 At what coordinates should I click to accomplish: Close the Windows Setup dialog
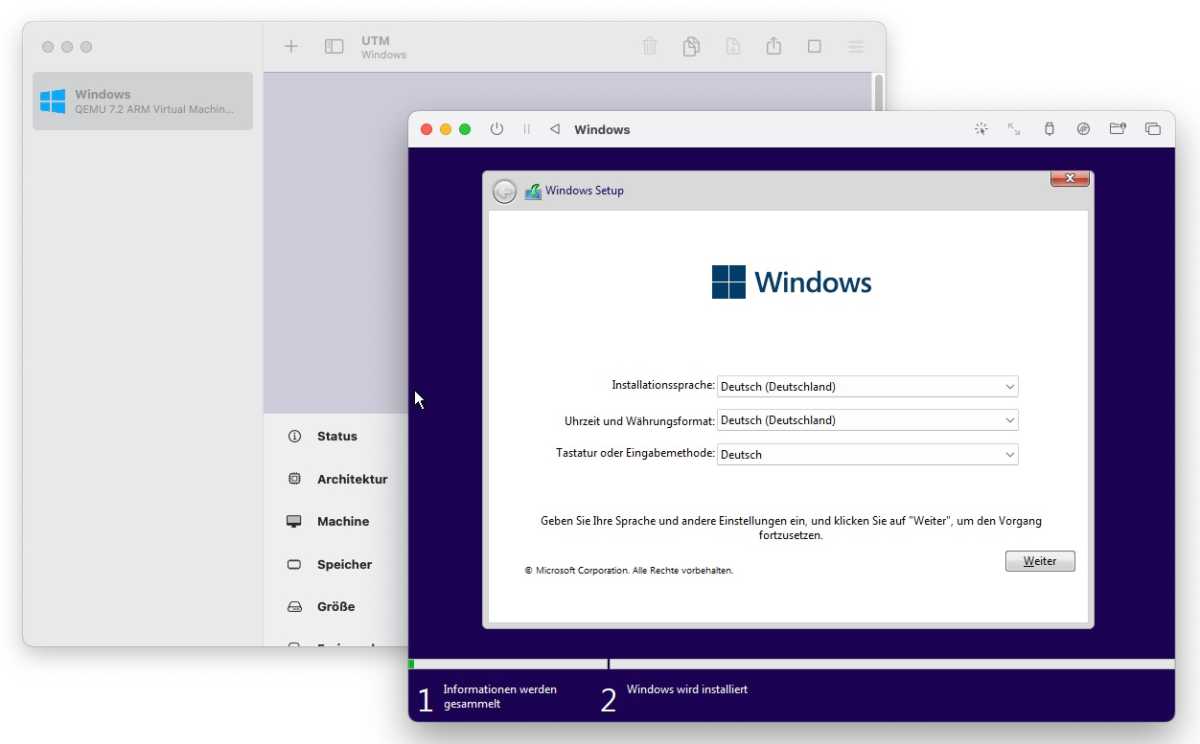point(1070,178)
